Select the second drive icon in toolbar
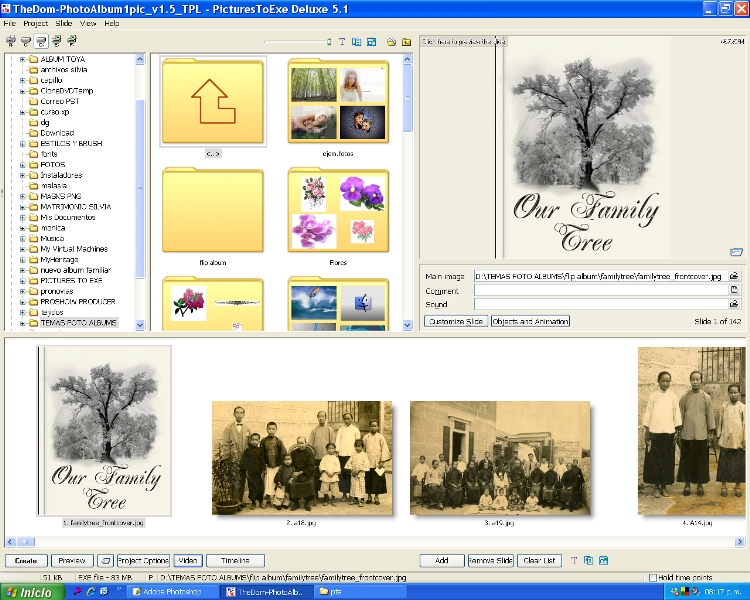 pos(26,41)
